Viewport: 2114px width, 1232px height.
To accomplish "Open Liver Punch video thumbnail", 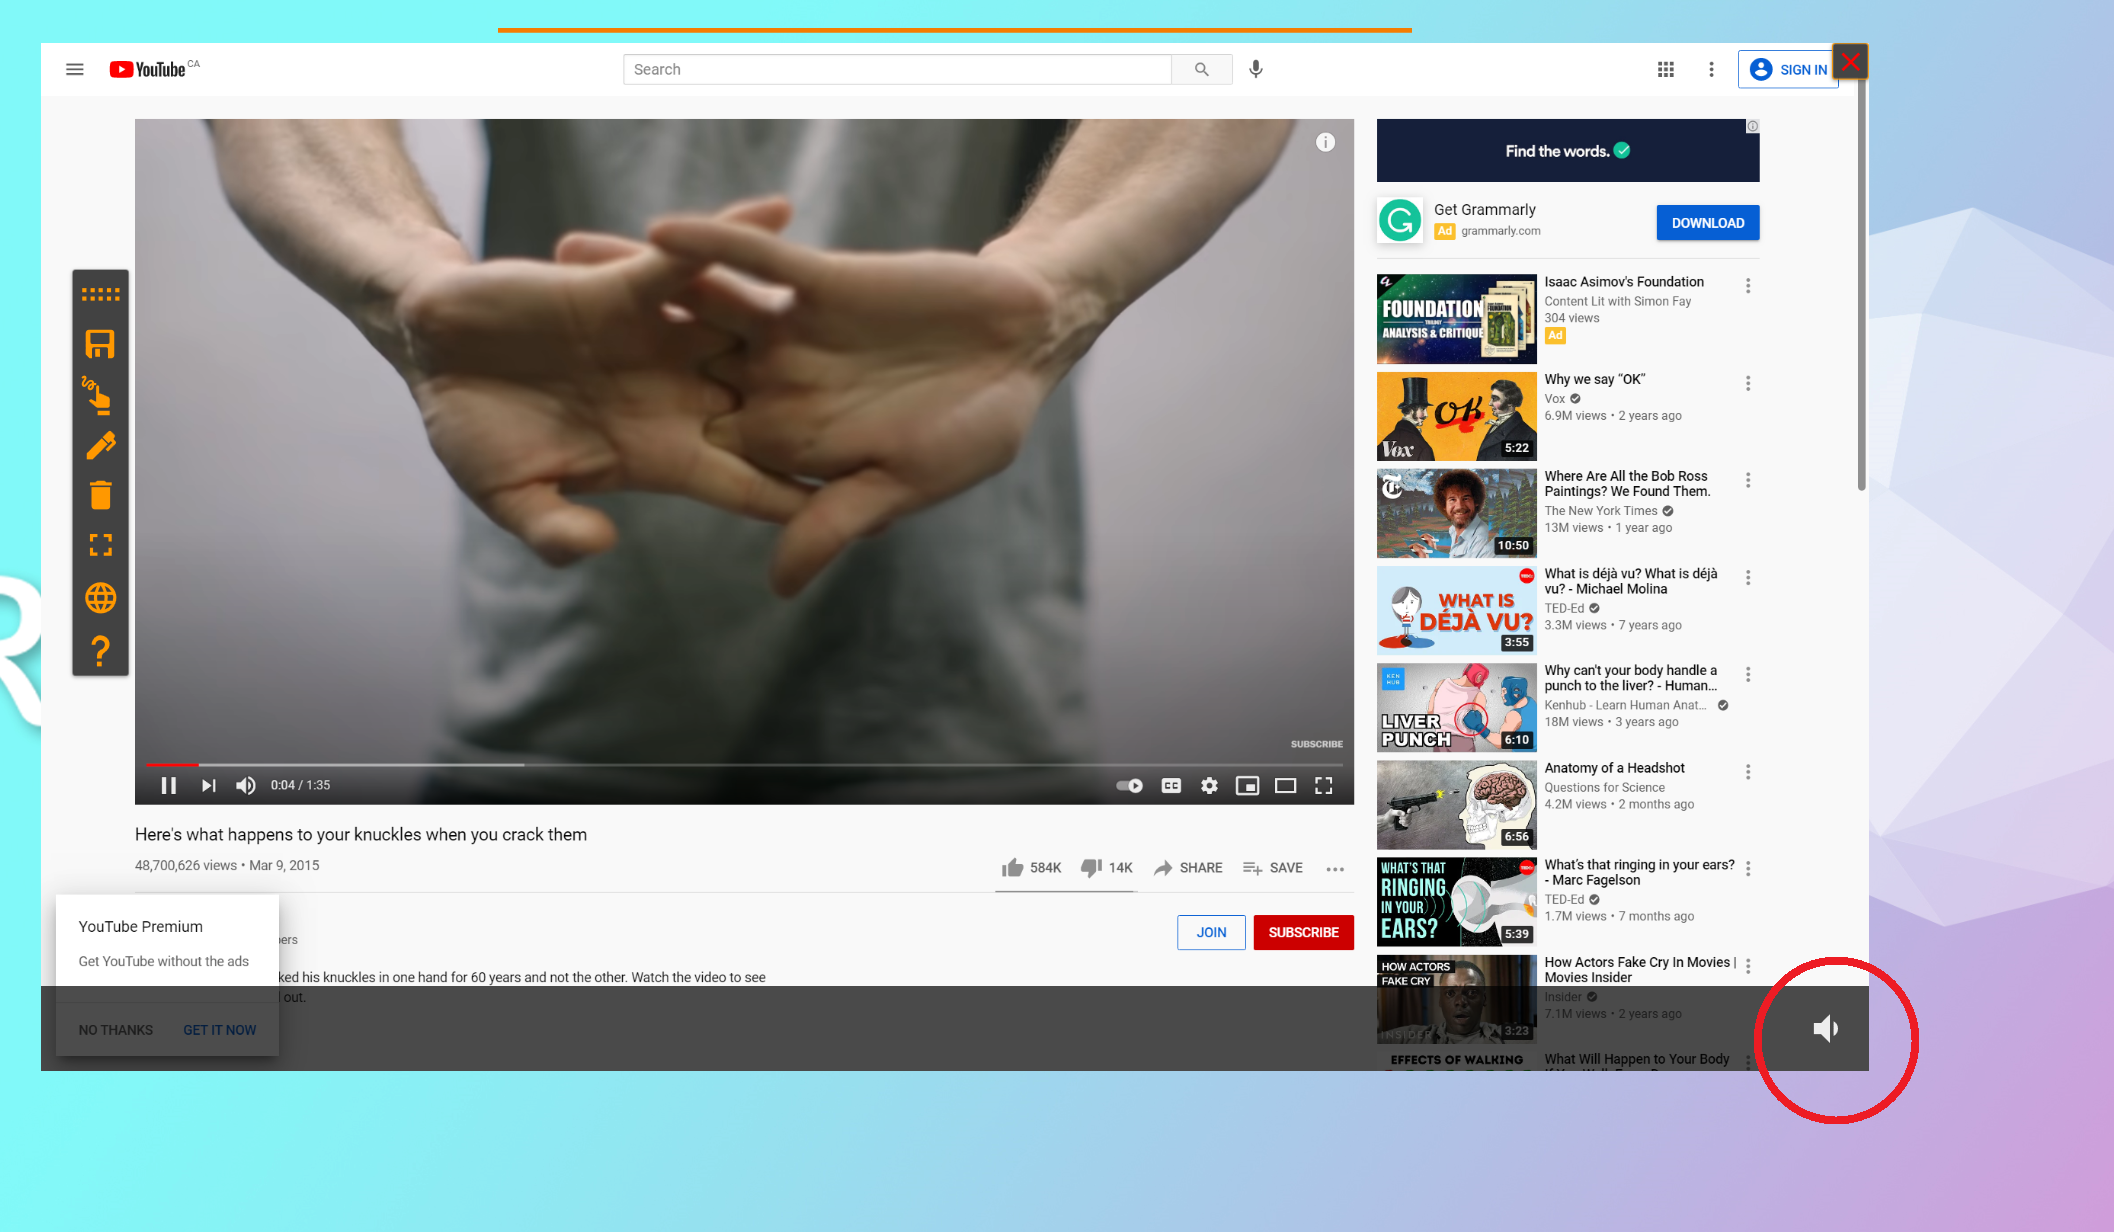I will pyautogui.click(x=1456, y=707).
